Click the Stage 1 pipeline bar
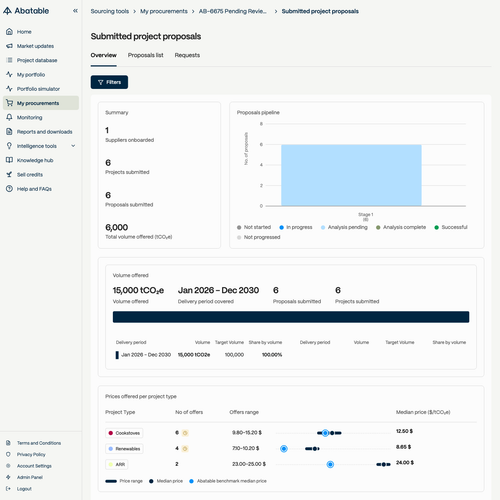Screen dimensions: 500x500 [351, 175]
